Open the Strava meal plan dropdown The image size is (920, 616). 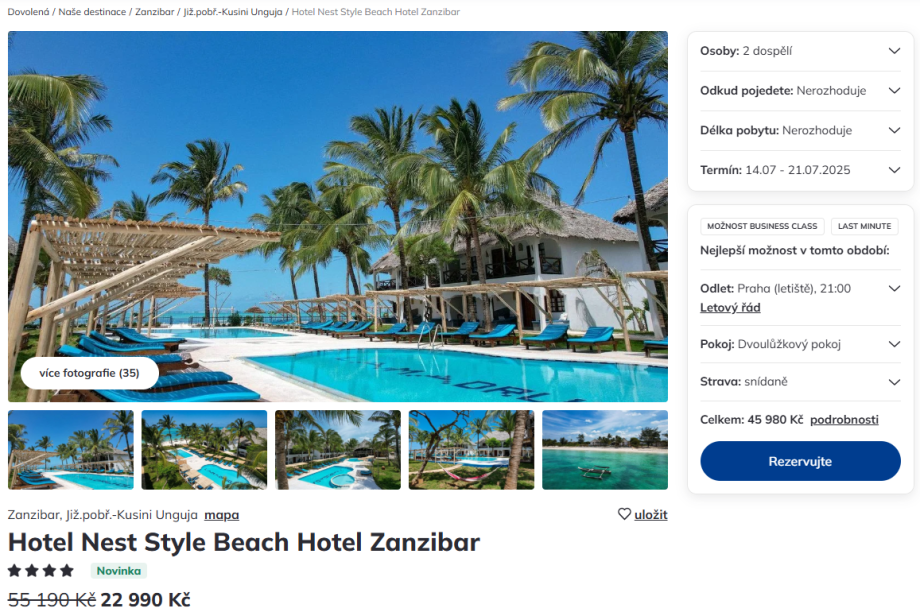800,382
